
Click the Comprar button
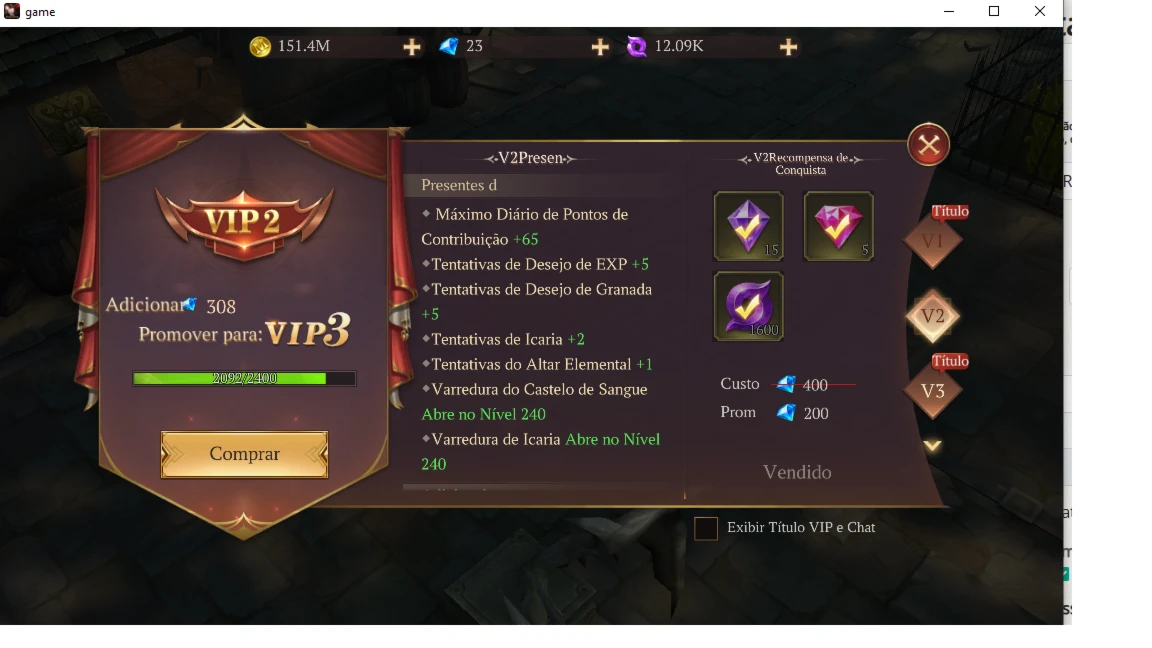tap(245, 454)
